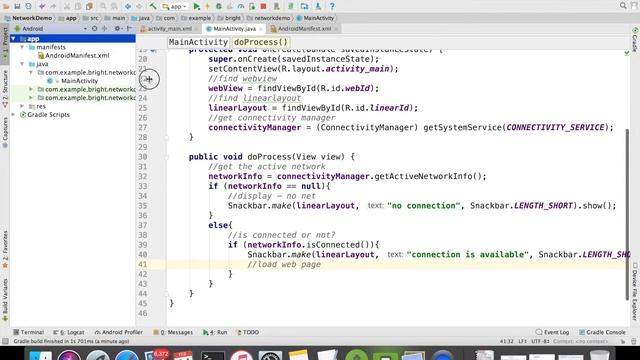Open the Event Log
640x360 pixels.
click(x=552, y=332)
